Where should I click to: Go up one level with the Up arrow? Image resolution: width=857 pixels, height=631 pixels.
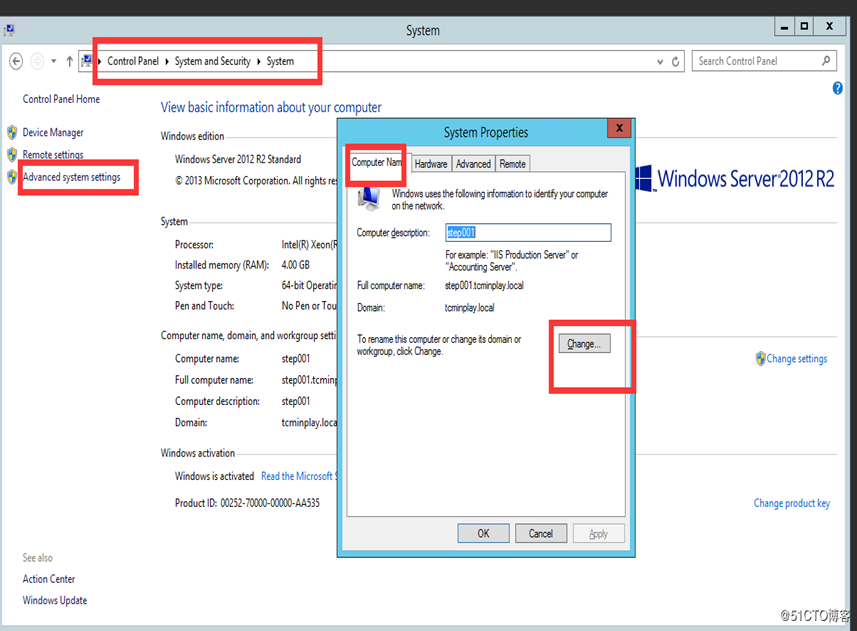[x=69, y=61]
